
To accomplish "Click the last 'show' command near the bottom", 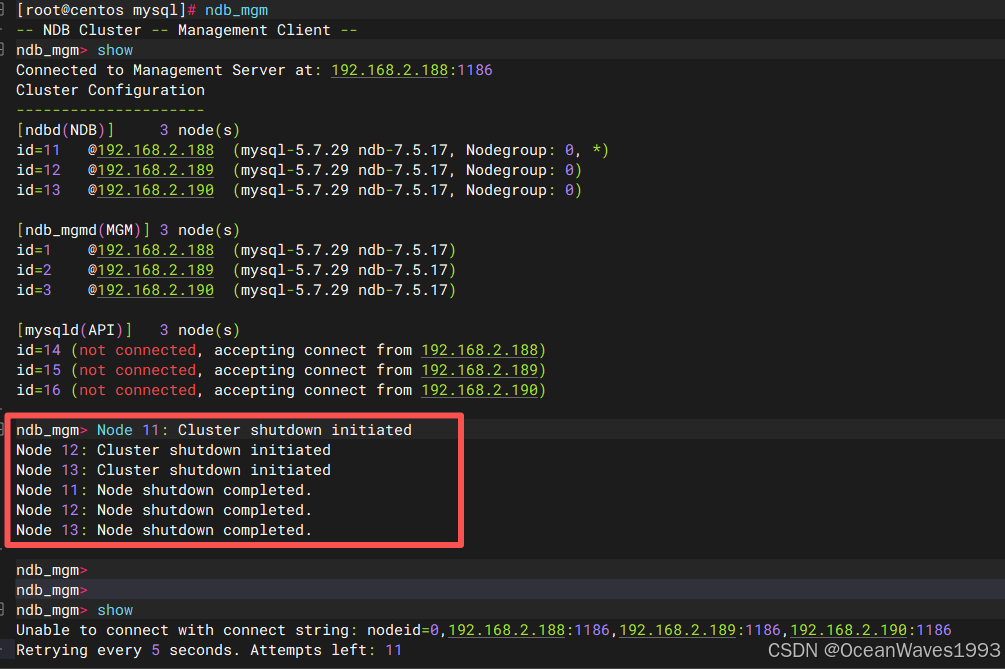I will click(115, 610).
